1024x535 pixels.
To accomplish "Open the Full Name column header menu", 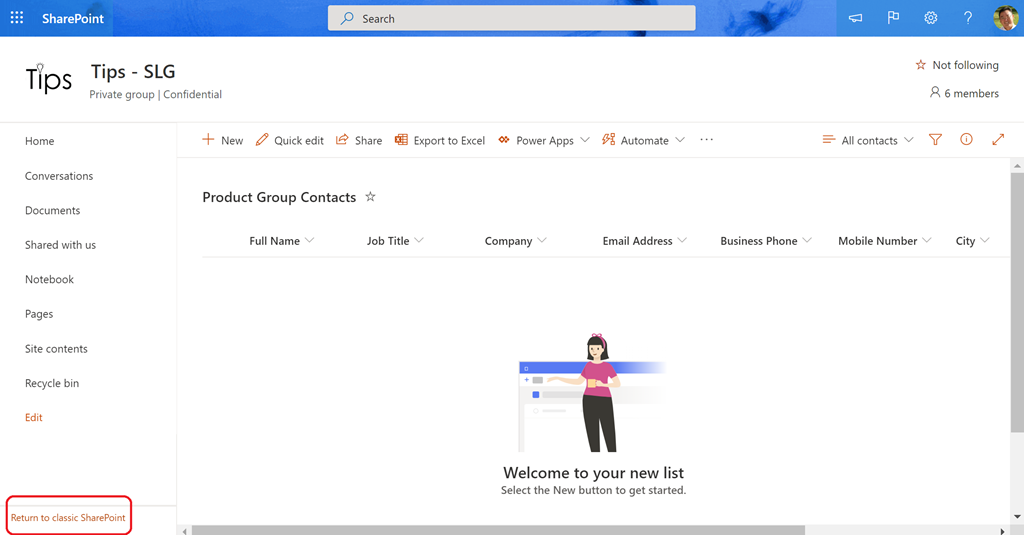I will [x=281, y=241].
